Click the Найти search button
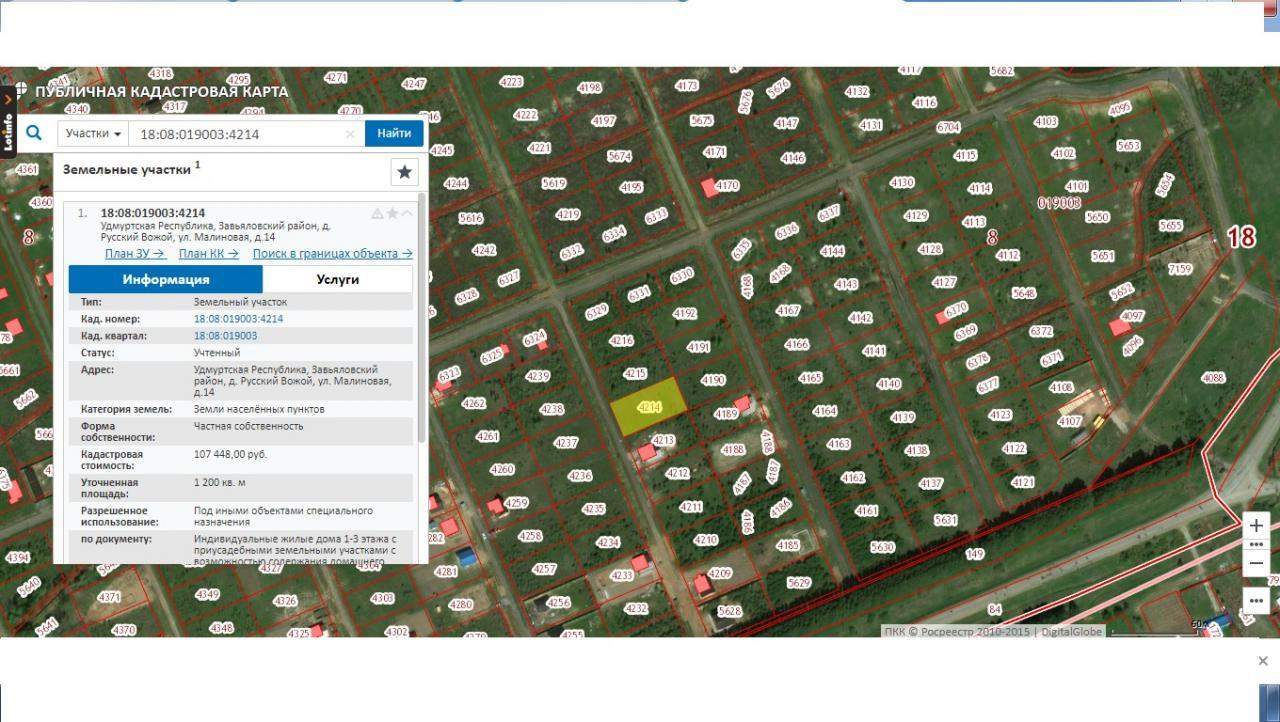 tap(394, 133)
